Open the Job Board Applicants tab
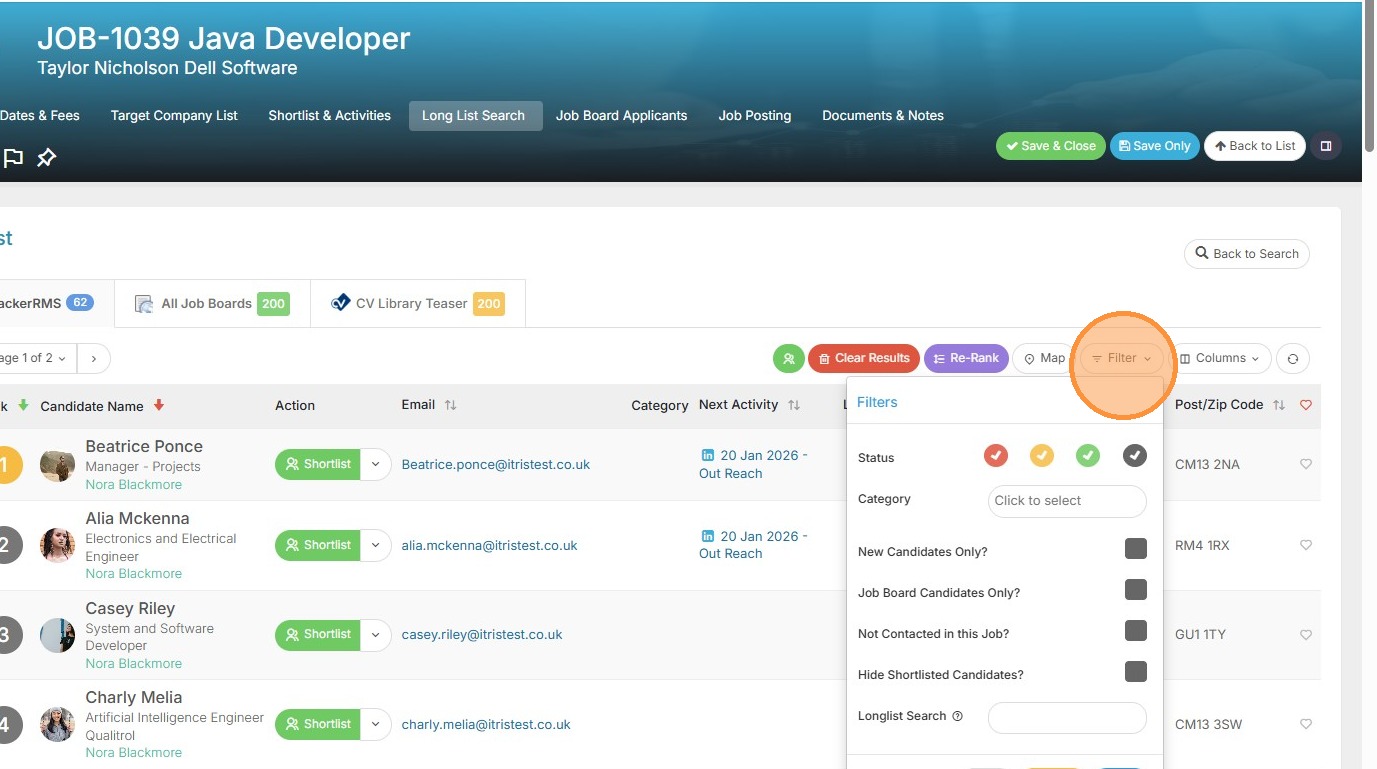Screen dimensions: 1377x769 [x=622, y=115]
